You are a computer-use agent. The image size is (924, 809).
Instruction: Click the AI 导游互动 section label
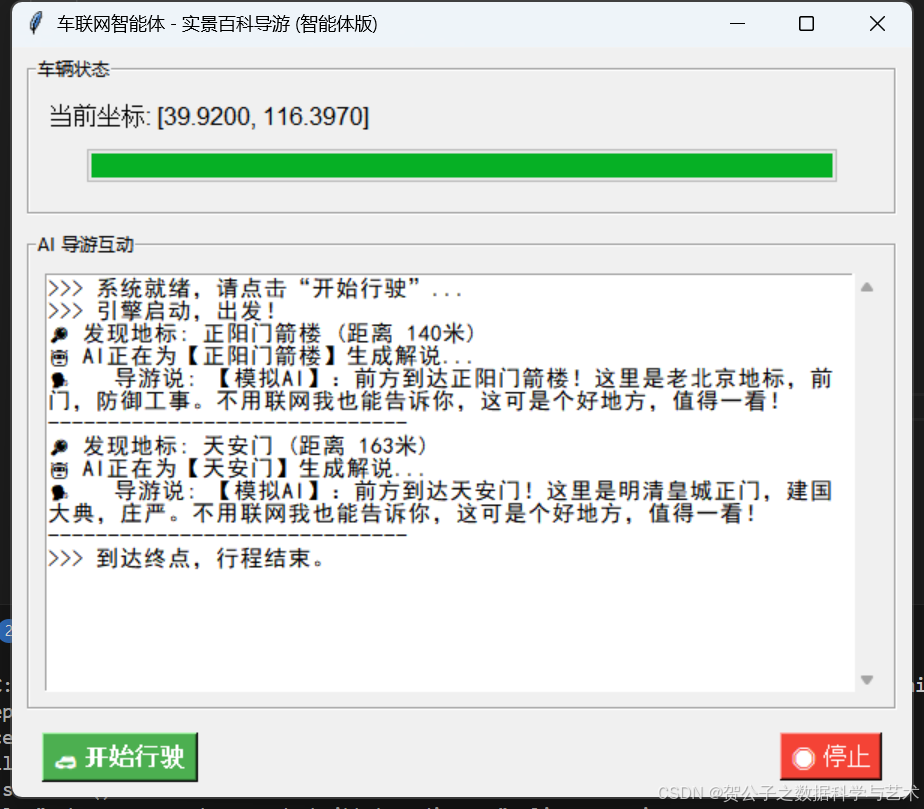(84, 244)
